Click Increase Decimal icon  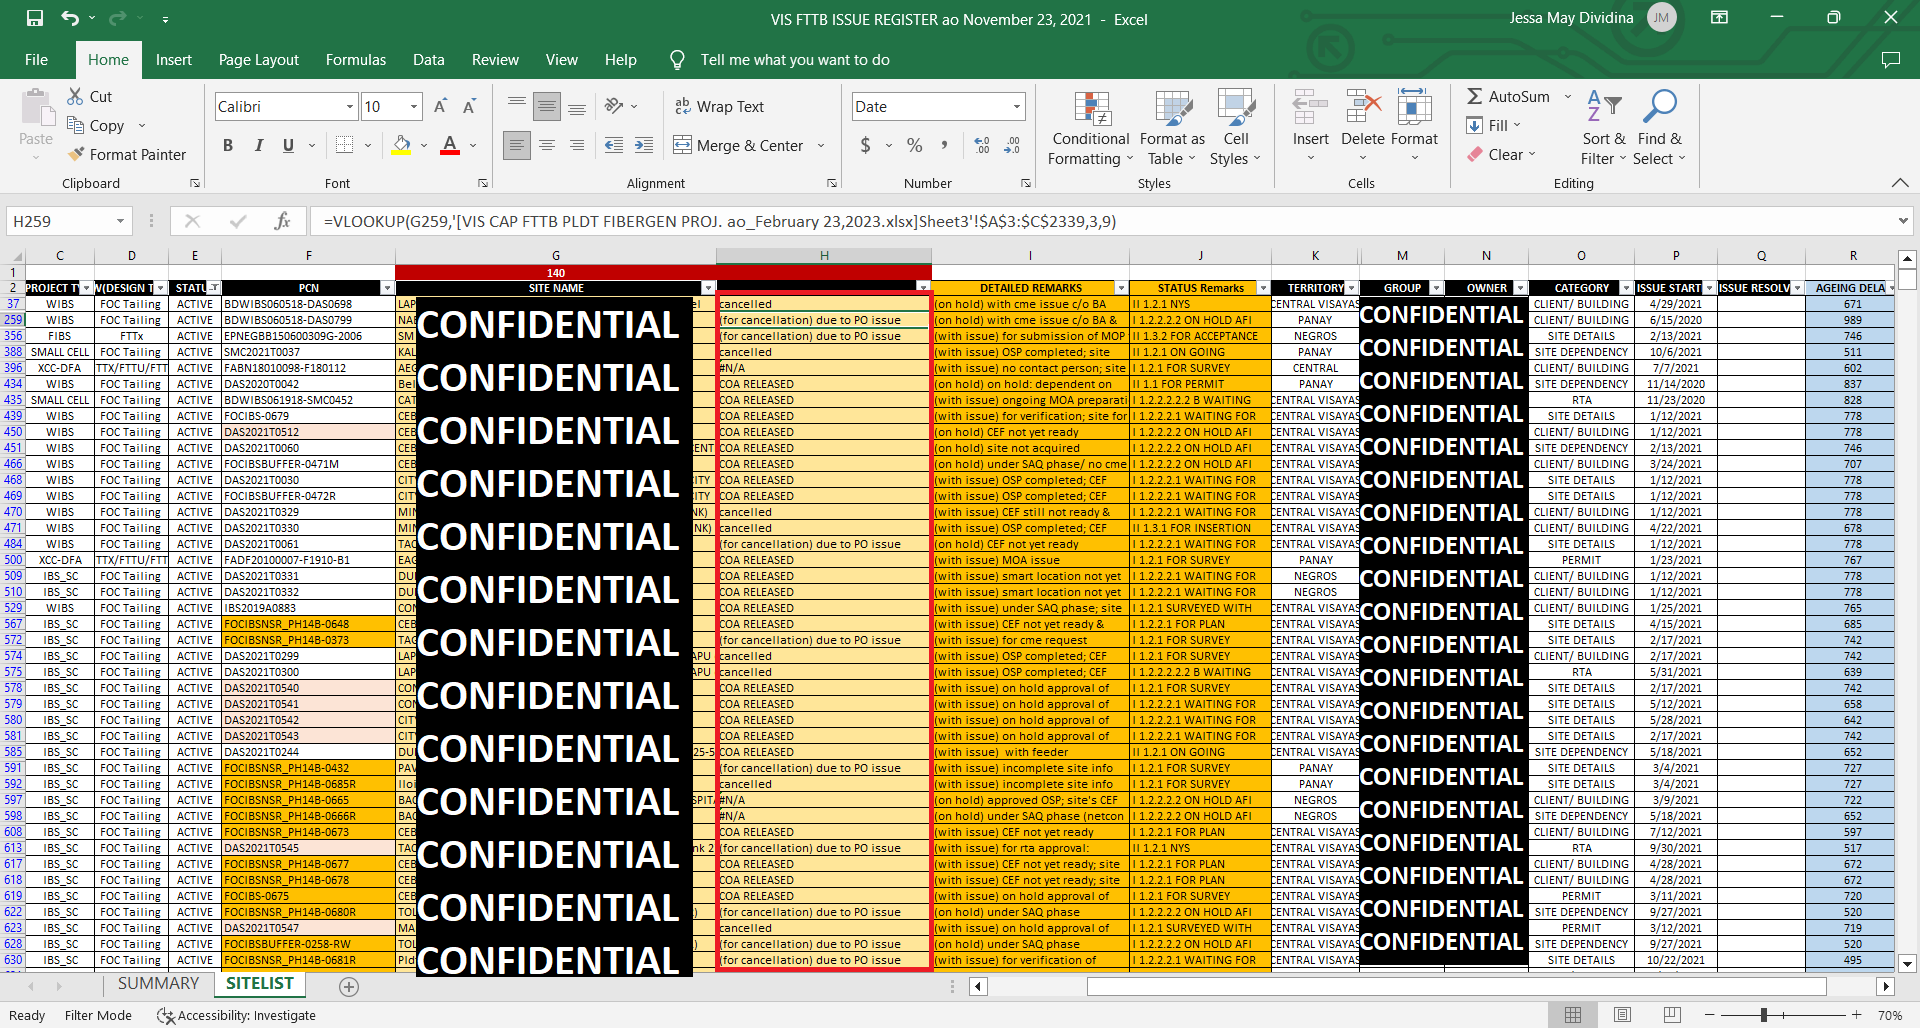(x=982, y=145)
